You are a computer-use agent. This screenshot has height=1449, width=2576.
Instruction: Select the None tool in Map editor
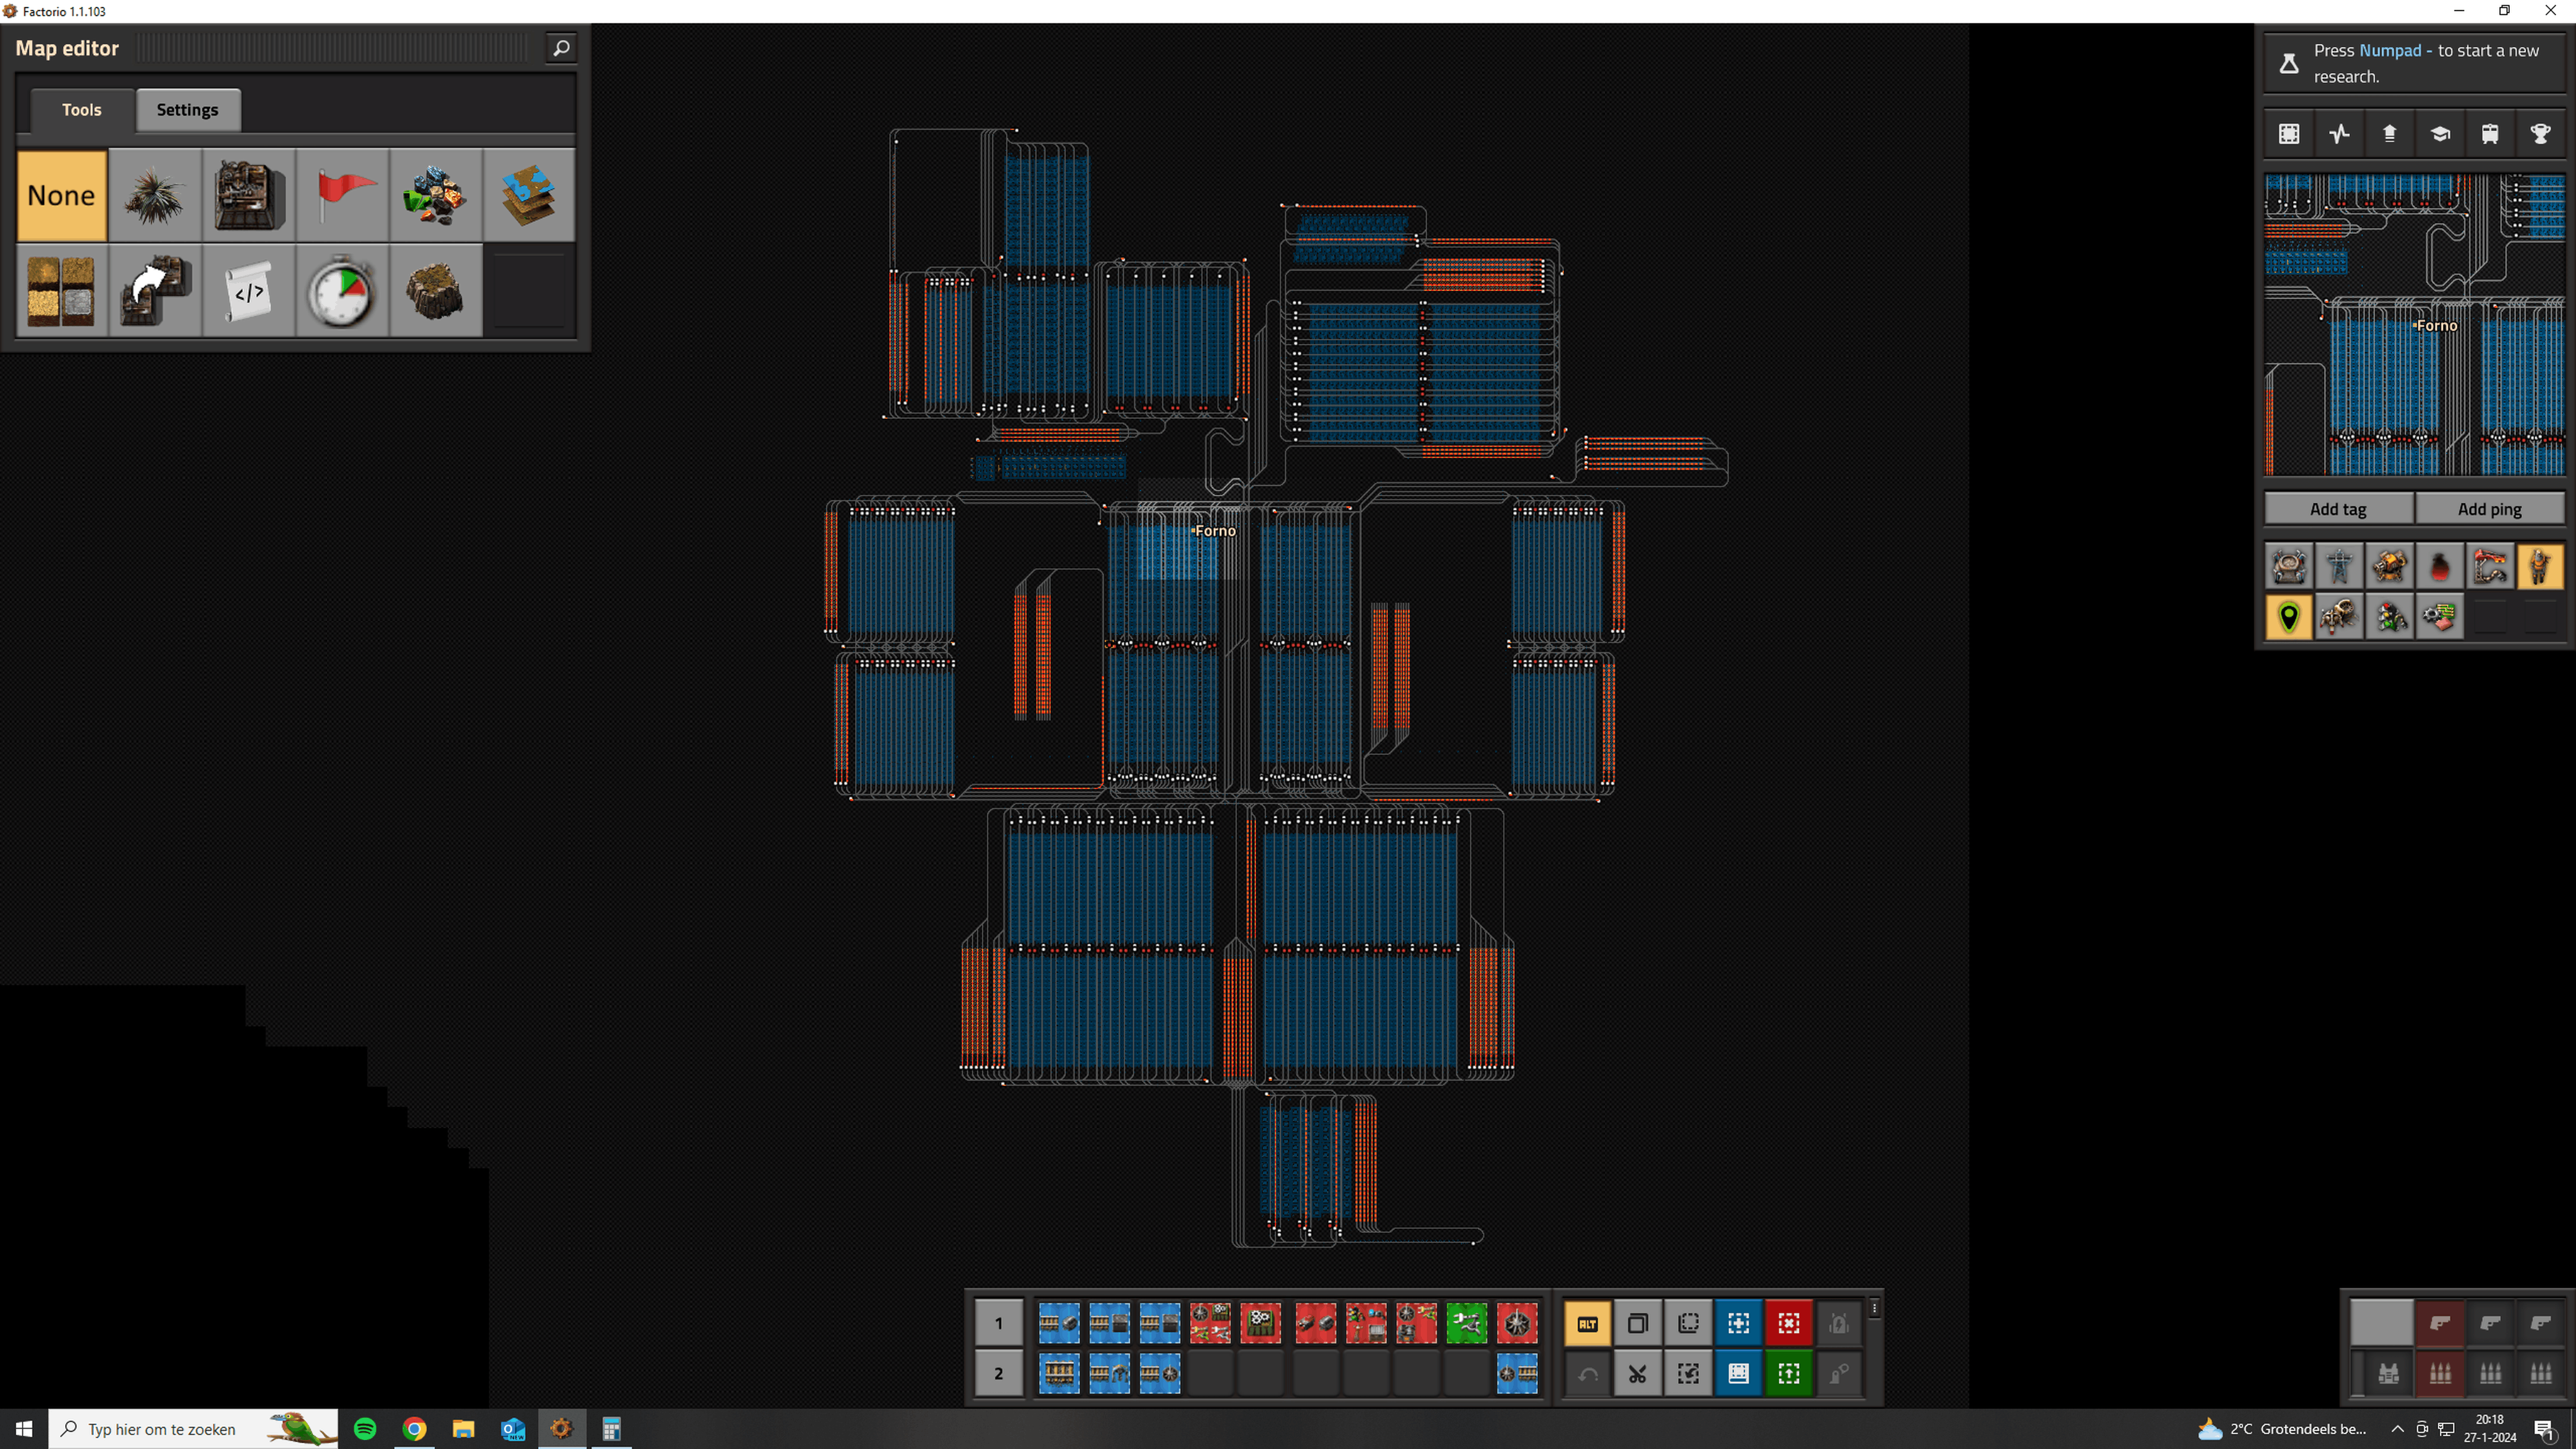point(62,195)
